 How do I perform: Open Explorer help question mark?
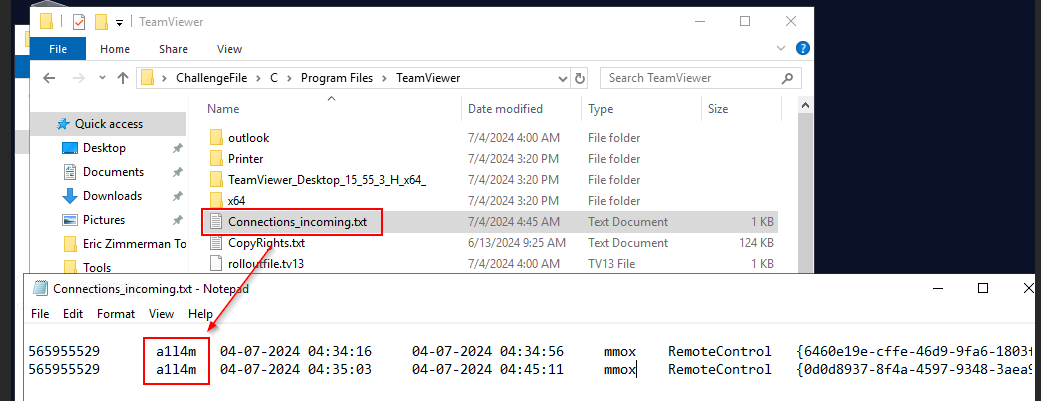(x=803, y=48)
